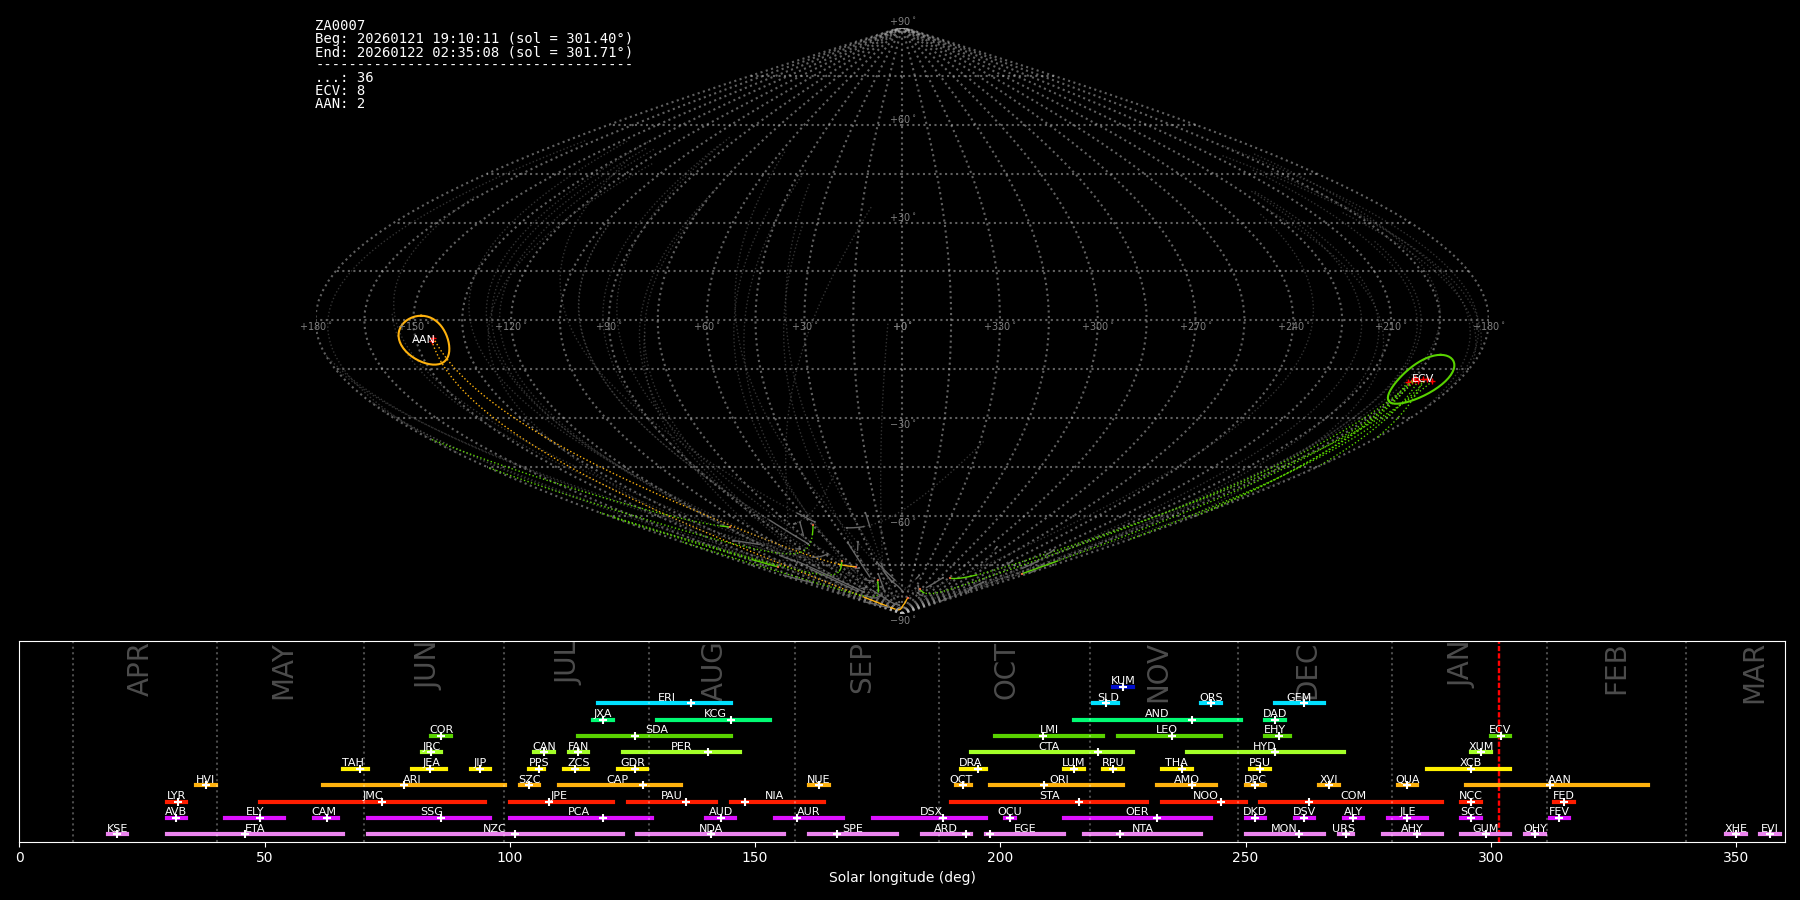Pick the URS shower label in timeline

(1344, 829)
